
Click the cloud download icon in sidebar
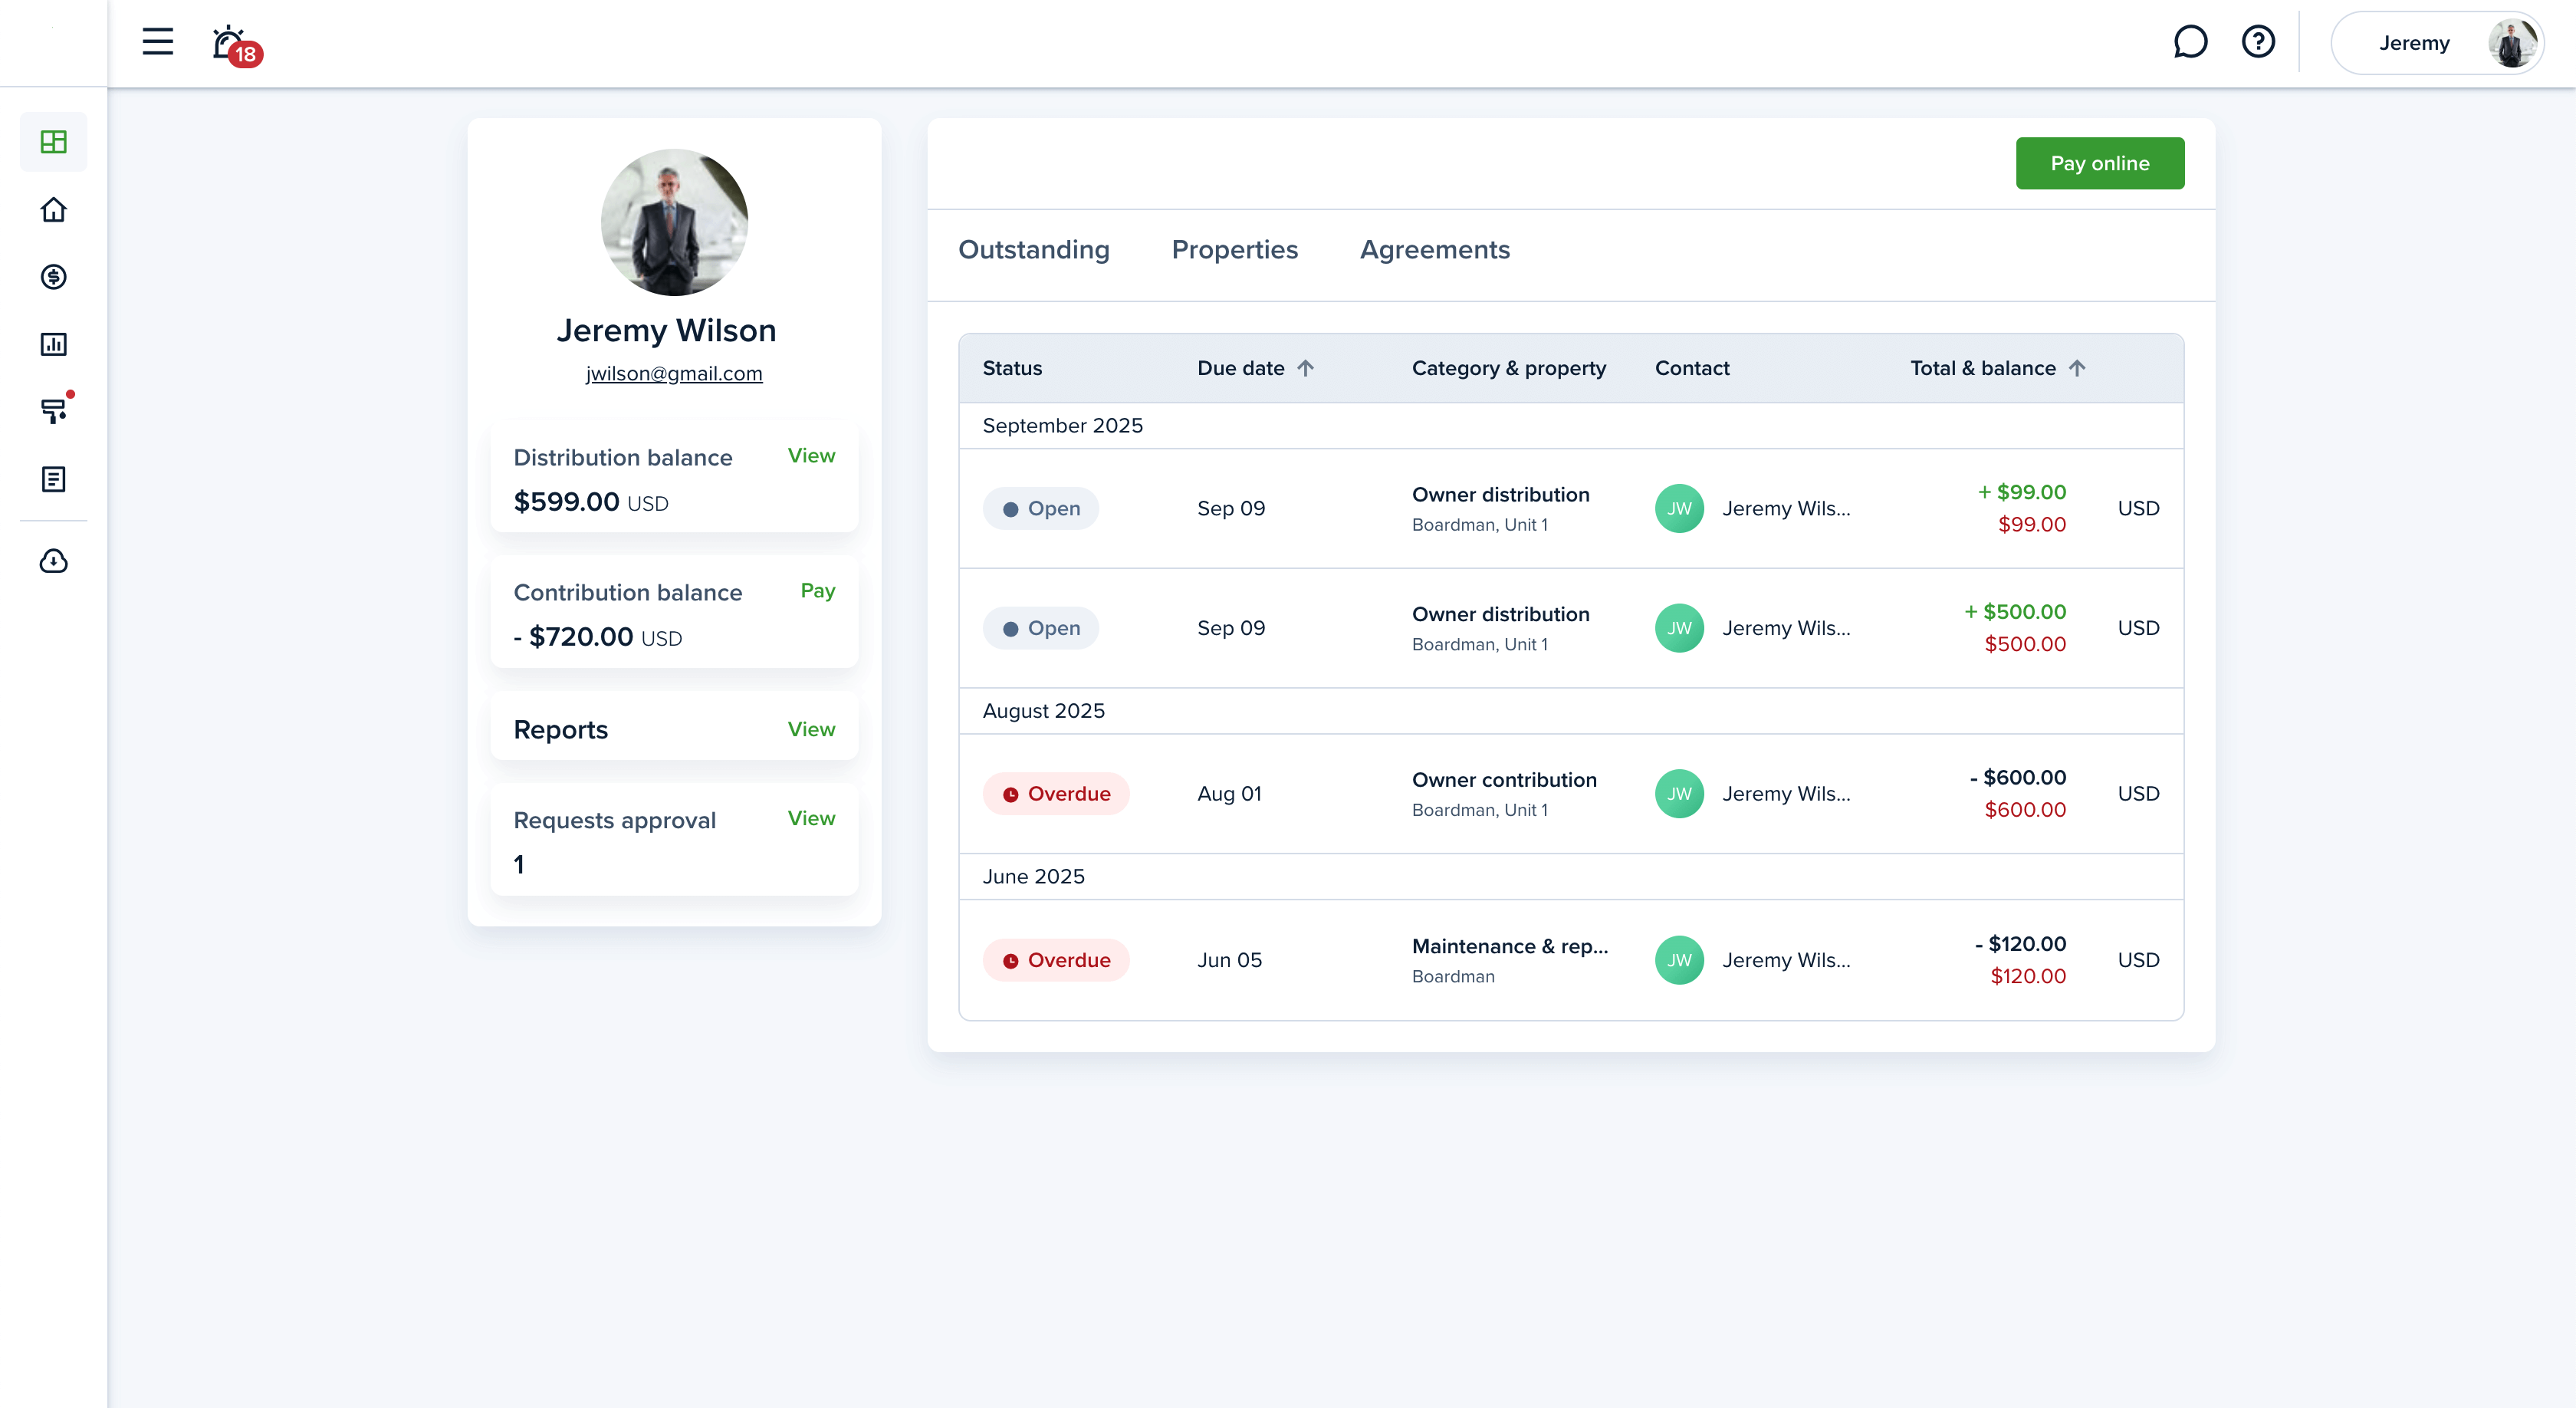(x=54, y=561)
